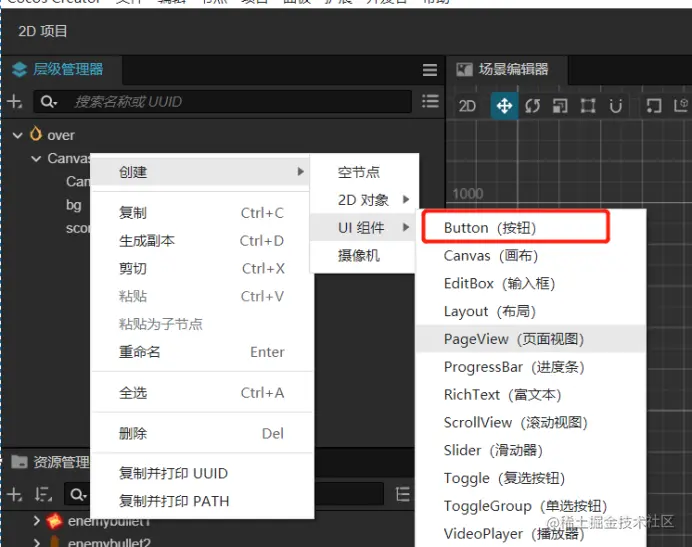Click the add asset plus icon in assets panel
This screenshot has height=547, width=692.
pyautogui.click(x=15, y=494)
